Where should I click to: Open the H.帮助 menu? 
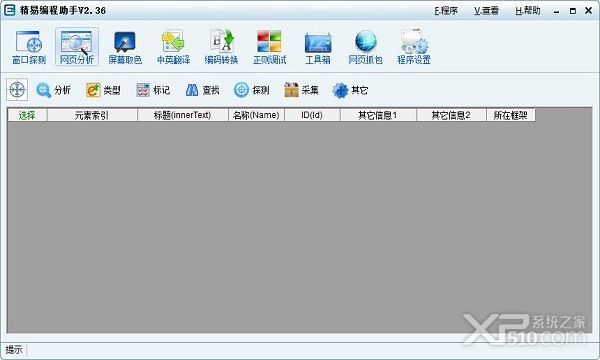(x=528, y=11)
